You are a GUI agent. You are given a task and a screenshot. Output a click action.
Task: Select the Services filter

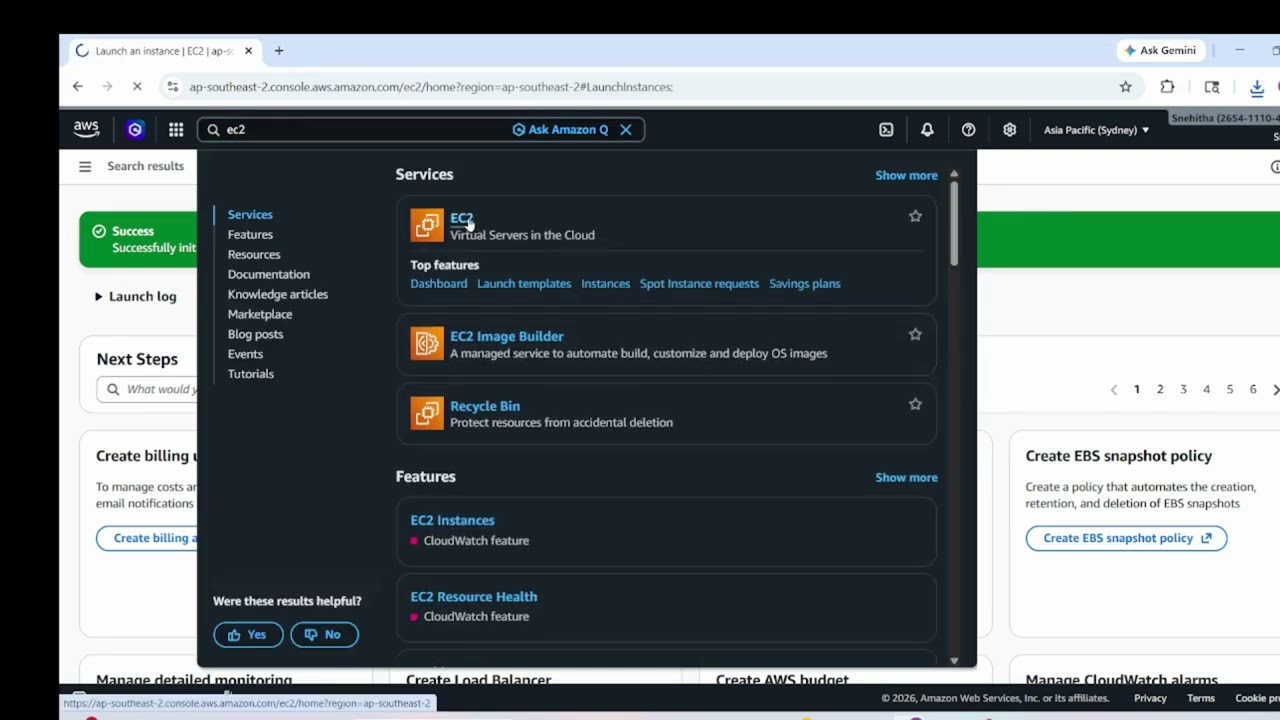[x=250, y=214]
